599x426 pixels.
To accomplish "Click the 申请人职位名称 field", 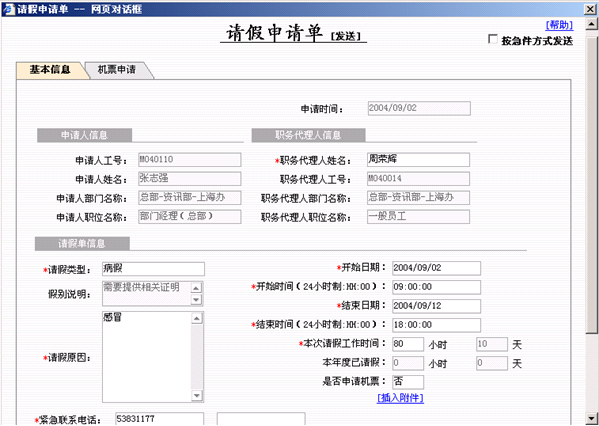I will [x=189, y=217].
